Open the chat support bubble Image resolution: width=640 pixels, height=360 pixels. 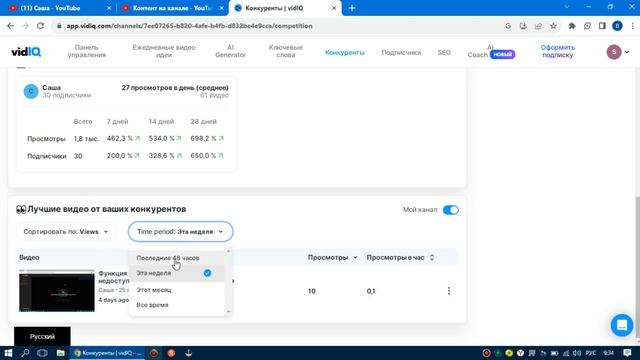tap(622, 325)
